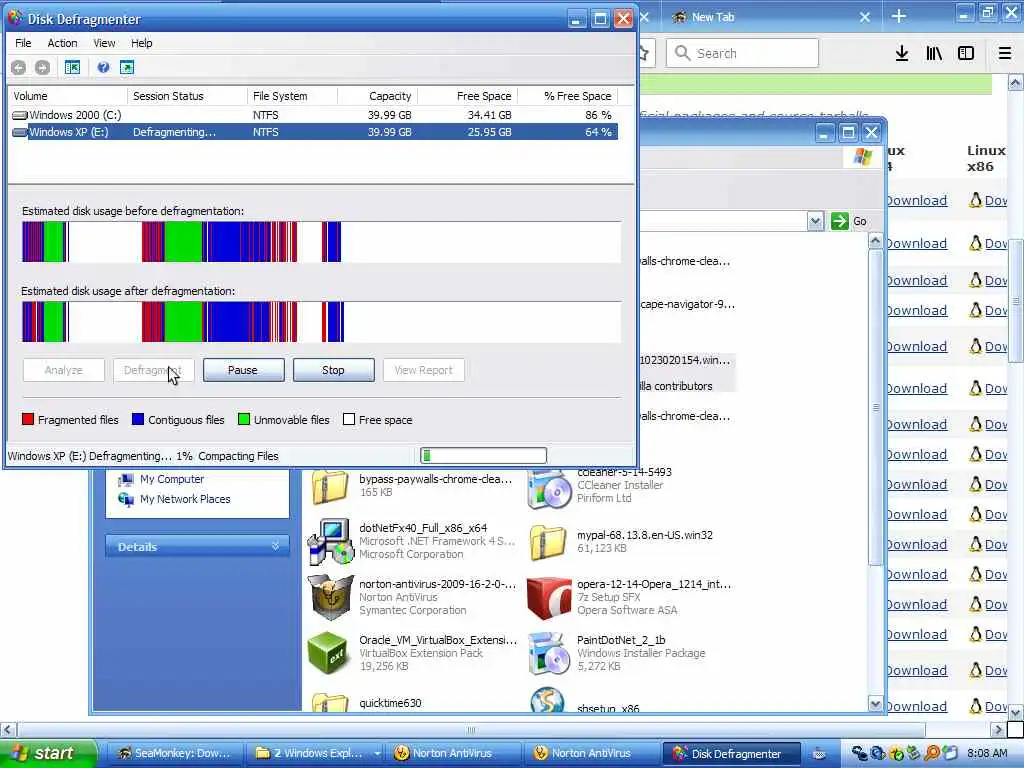Viewport: 1024px width, 768px height.
Task: Open the Action menu
Action: point(62,43)
